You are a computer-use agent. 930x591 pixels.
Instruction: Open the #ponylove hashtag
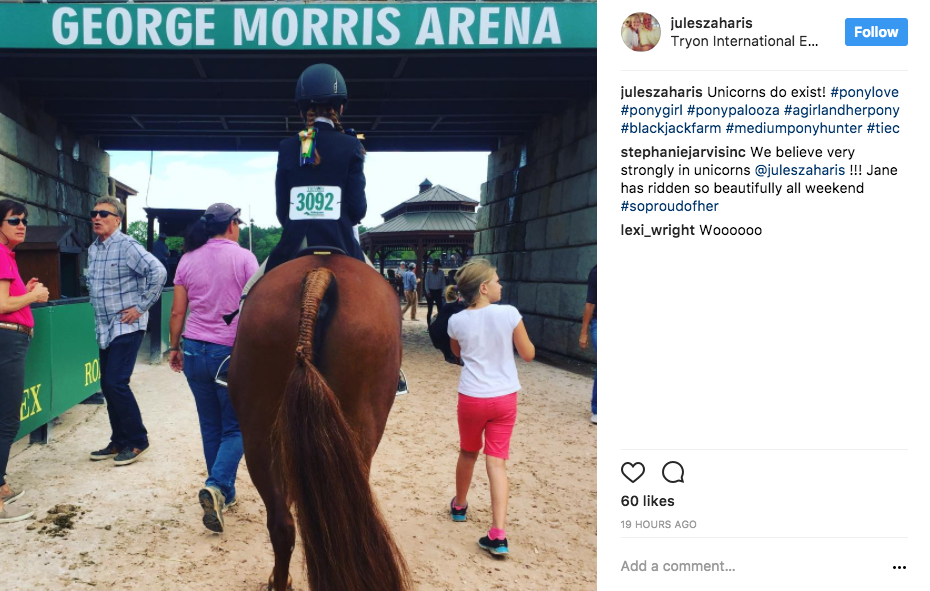click(864, 93)
